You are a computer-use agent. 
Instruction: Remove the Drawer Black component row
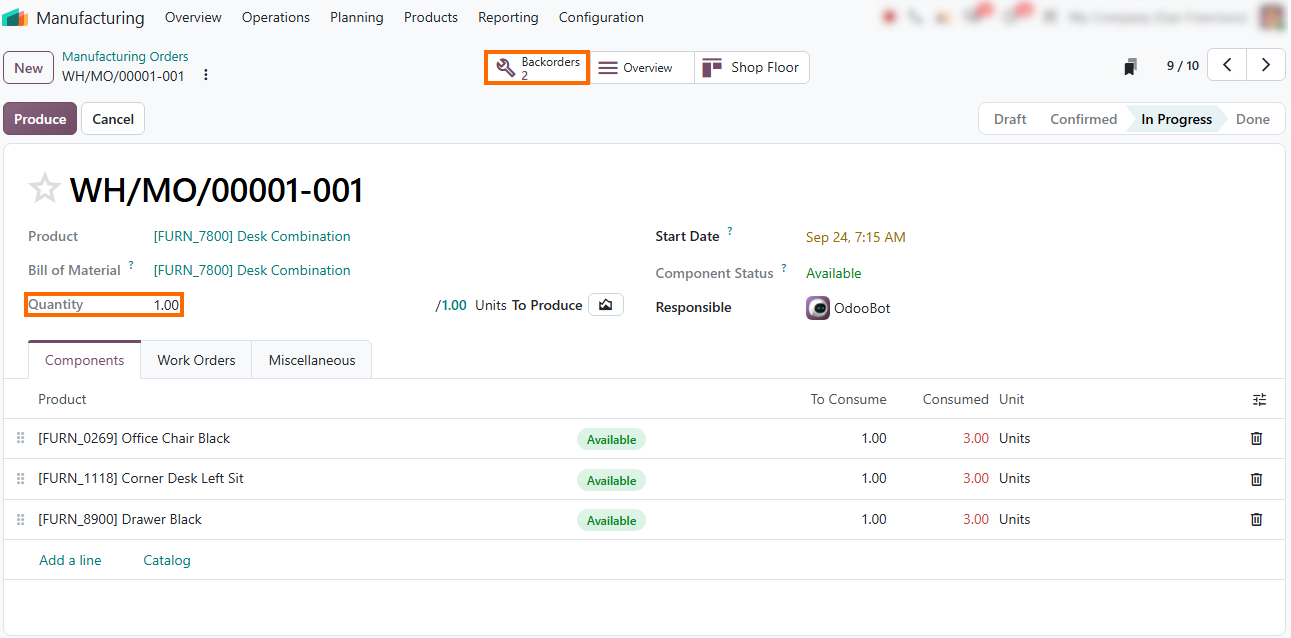(1256, 519)
